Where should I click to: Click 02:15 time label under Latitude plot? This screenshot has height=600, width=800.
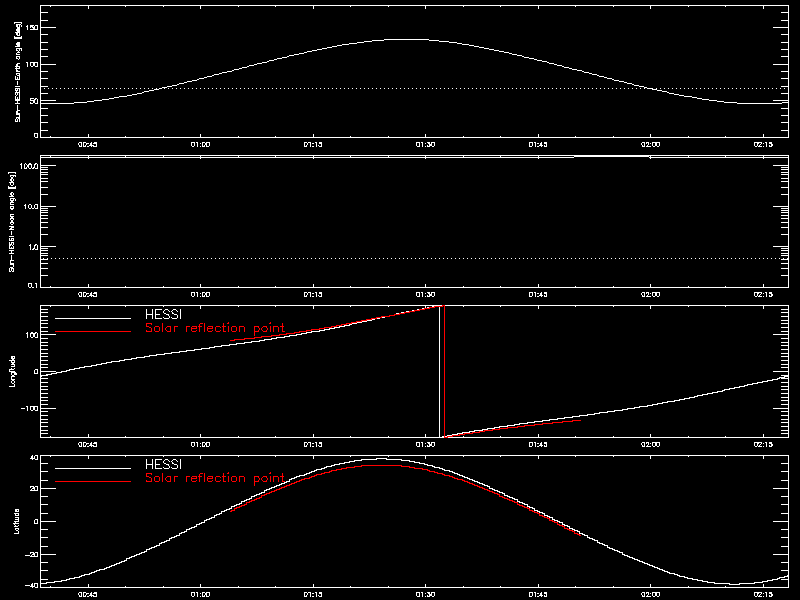[x=763, y=594]
